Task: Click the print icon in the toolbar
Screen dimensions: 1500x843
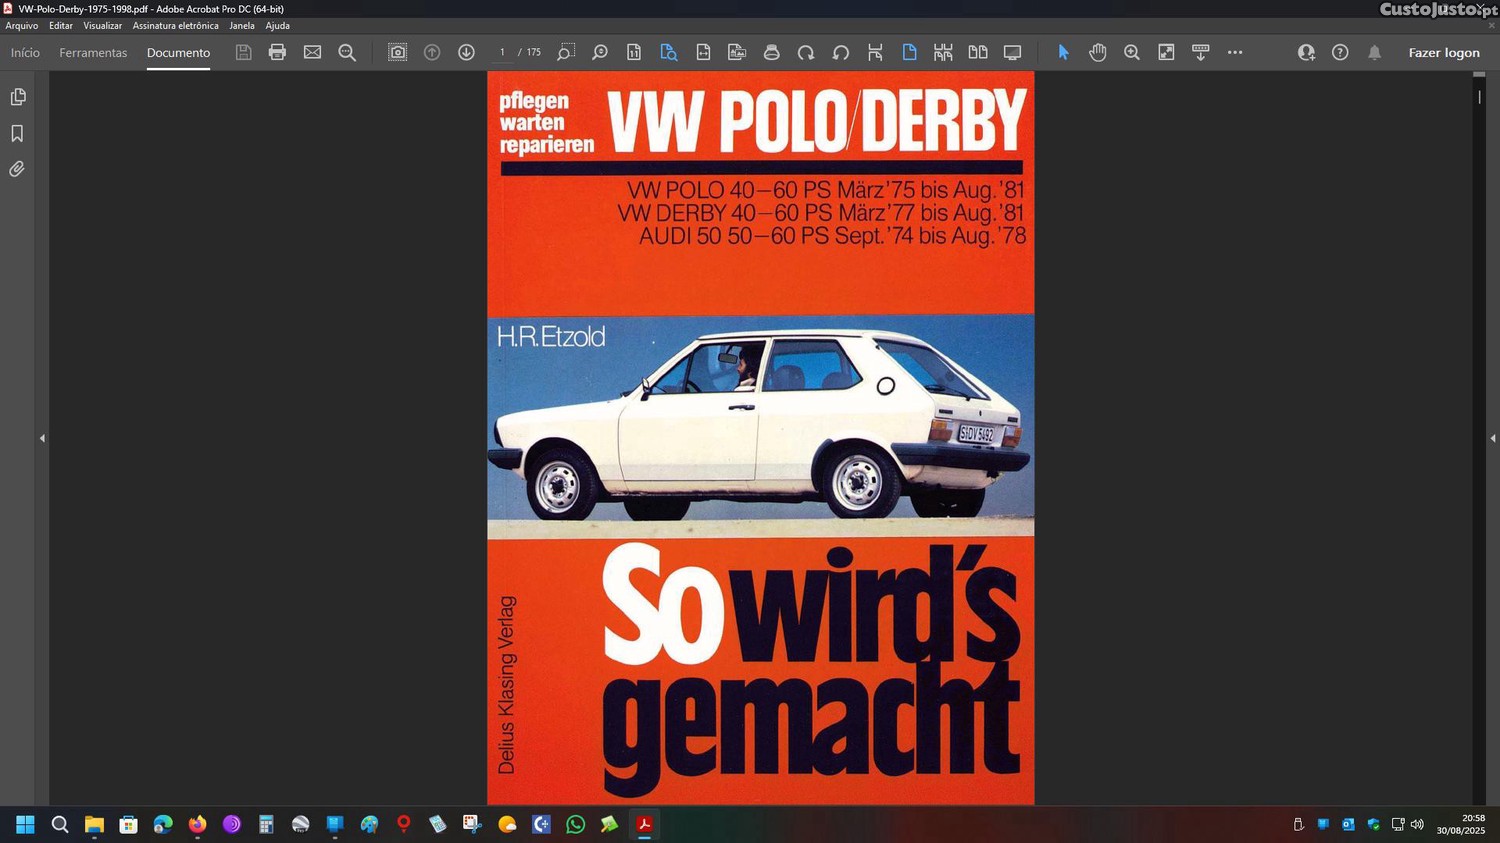Action: coord(277,52)
